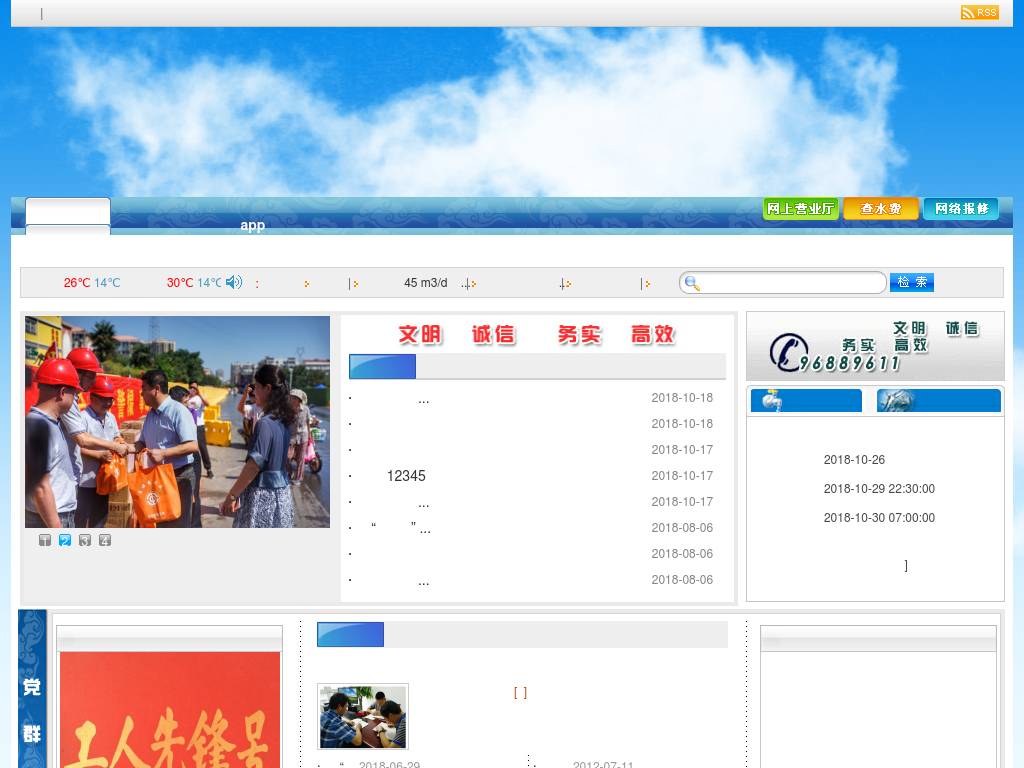The image size is (1024, 768).
Task: Open 网络报修 online repair request
Action: coord(961,209)
